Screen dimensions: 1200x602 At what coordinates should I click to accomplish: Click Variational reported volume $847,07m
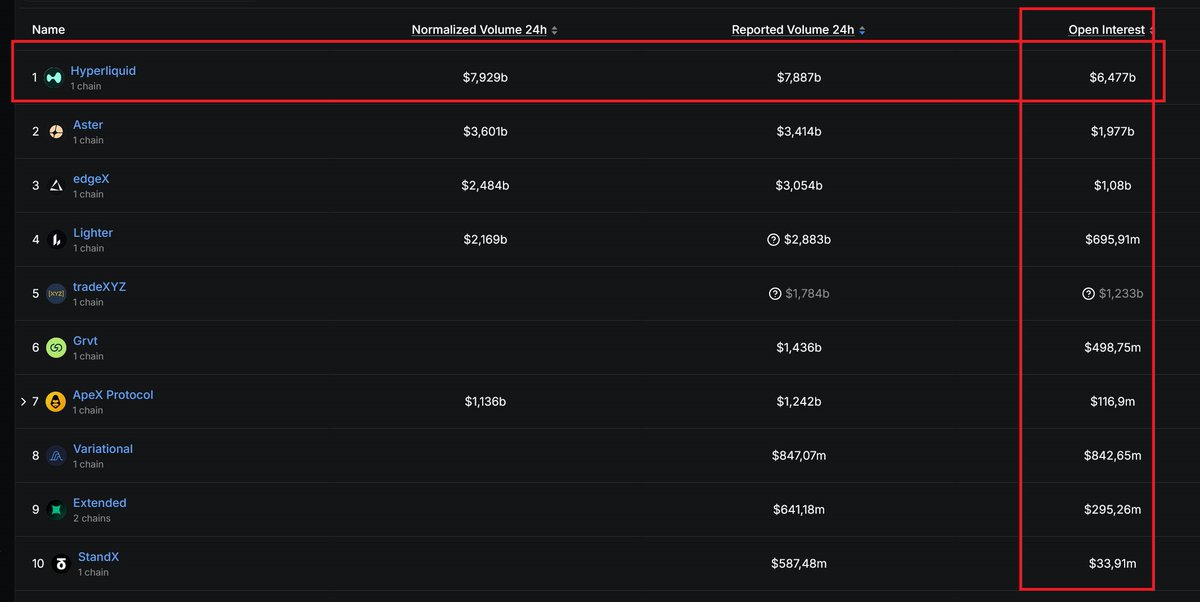click(x=799, y=455)
